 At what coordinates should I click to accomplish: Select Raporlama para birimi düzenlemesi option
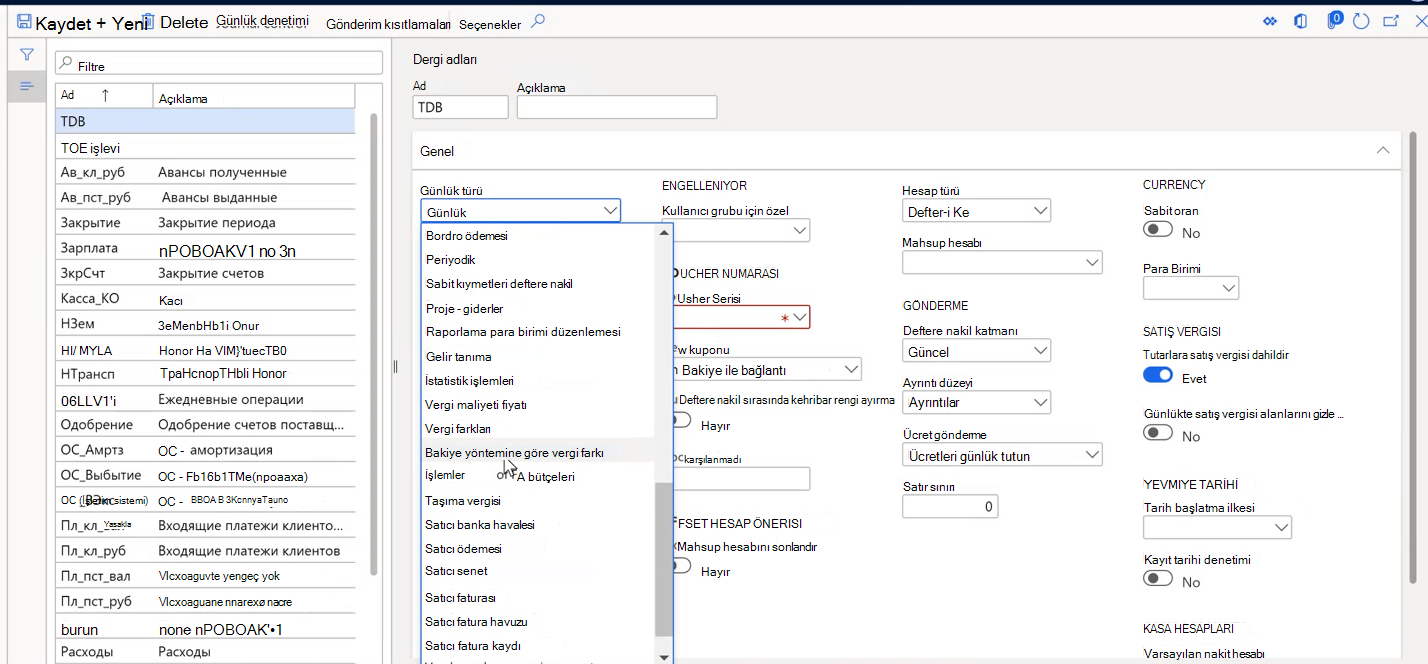click(x=538, y=332)
